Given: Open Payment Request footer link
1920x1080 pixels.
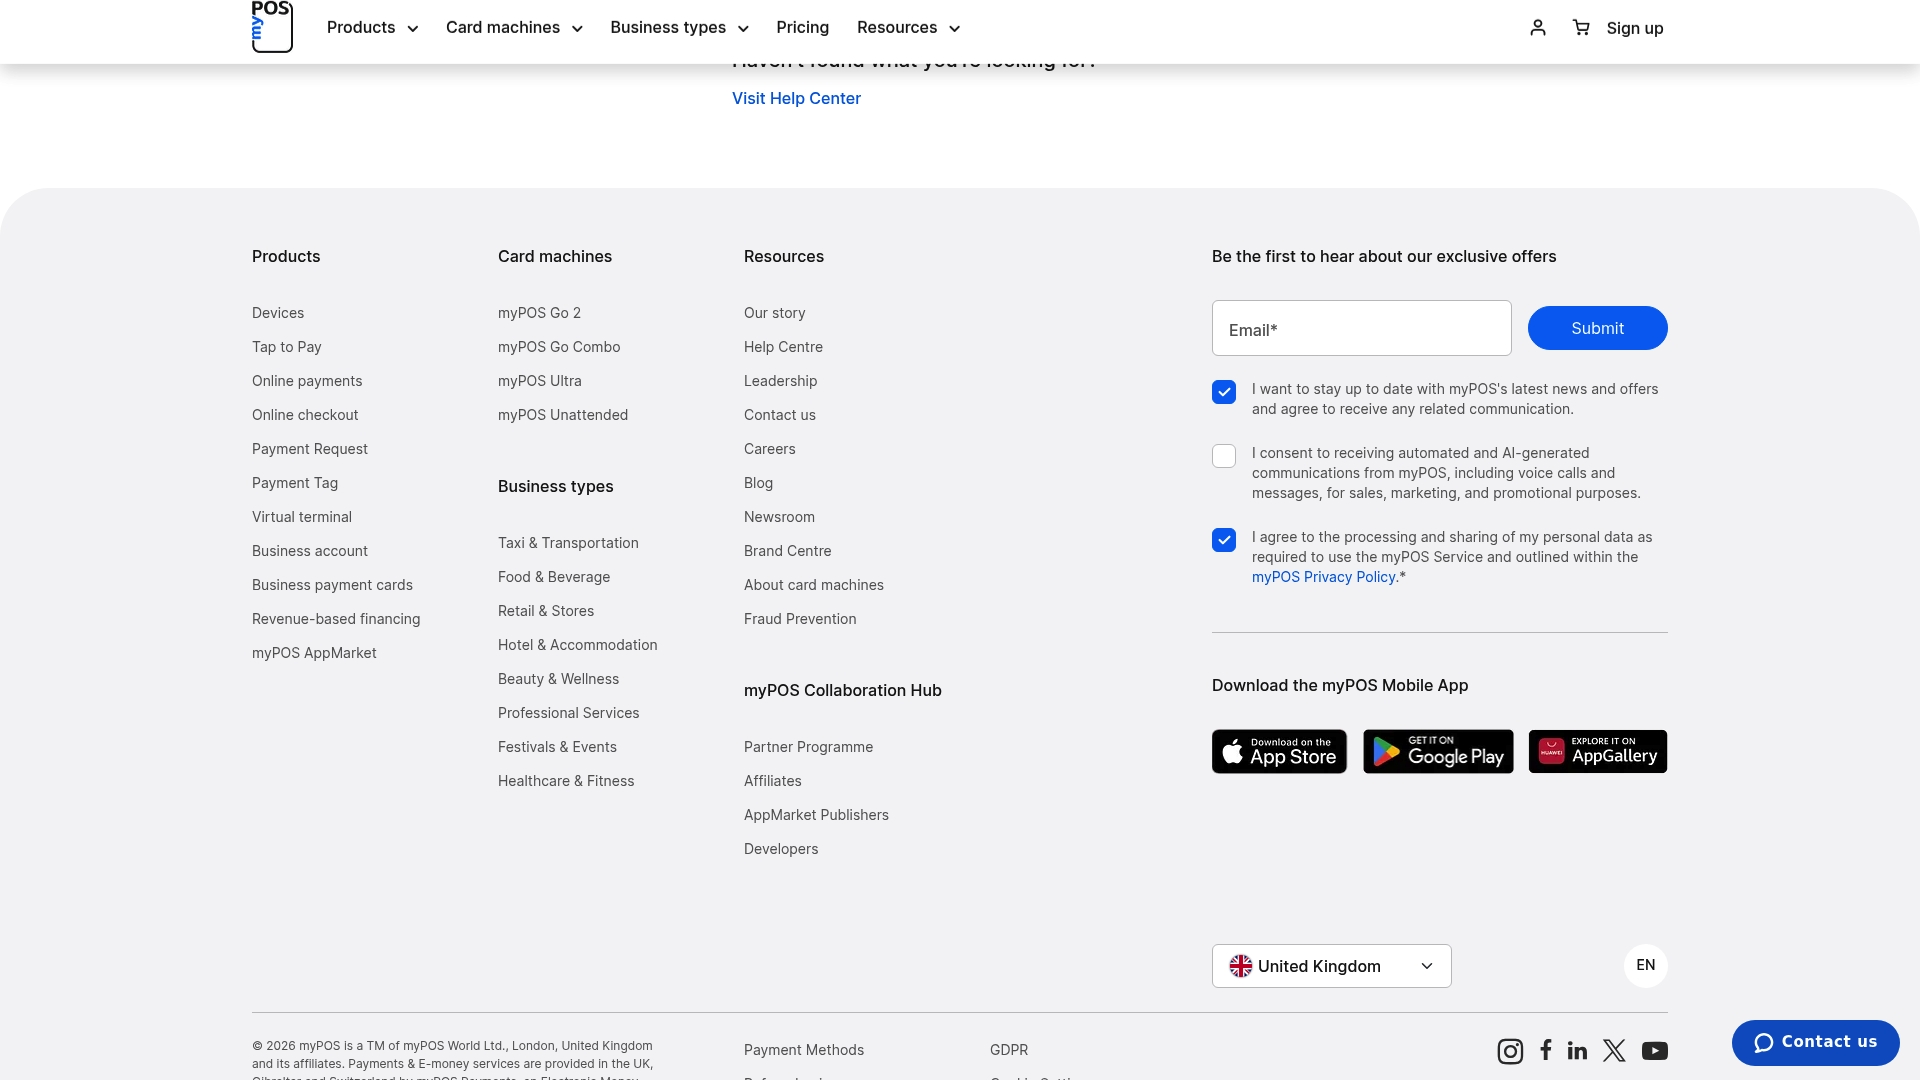Looking at the screenshot, I should [310, 449].
